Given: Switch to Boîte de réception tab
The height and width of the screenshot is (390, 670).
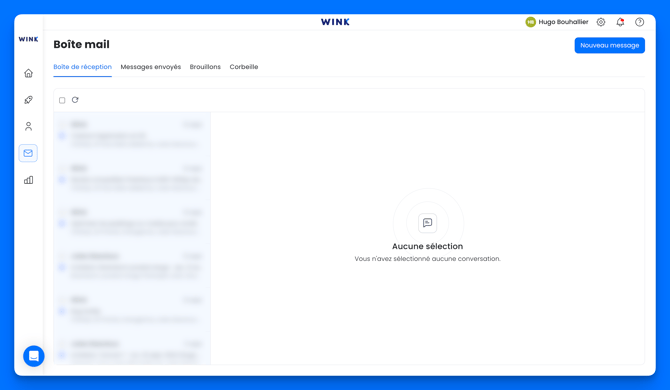Looking at the screenshot, I should tap(82, 67).
